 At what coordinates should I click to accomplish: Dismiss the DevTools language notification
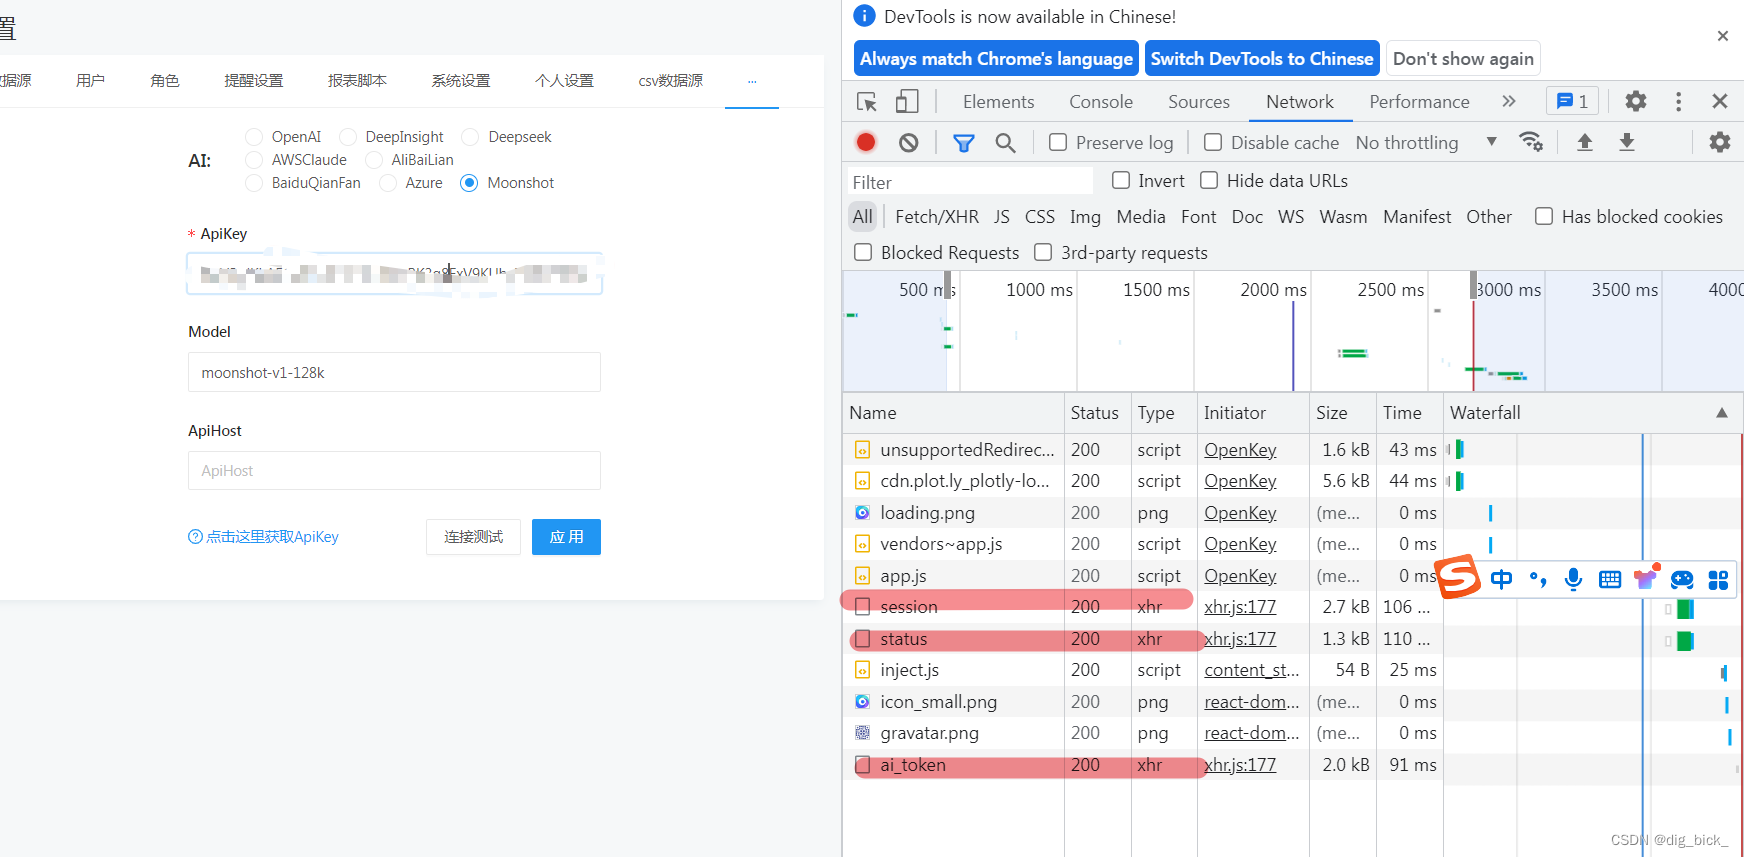tap(1722, 36)
